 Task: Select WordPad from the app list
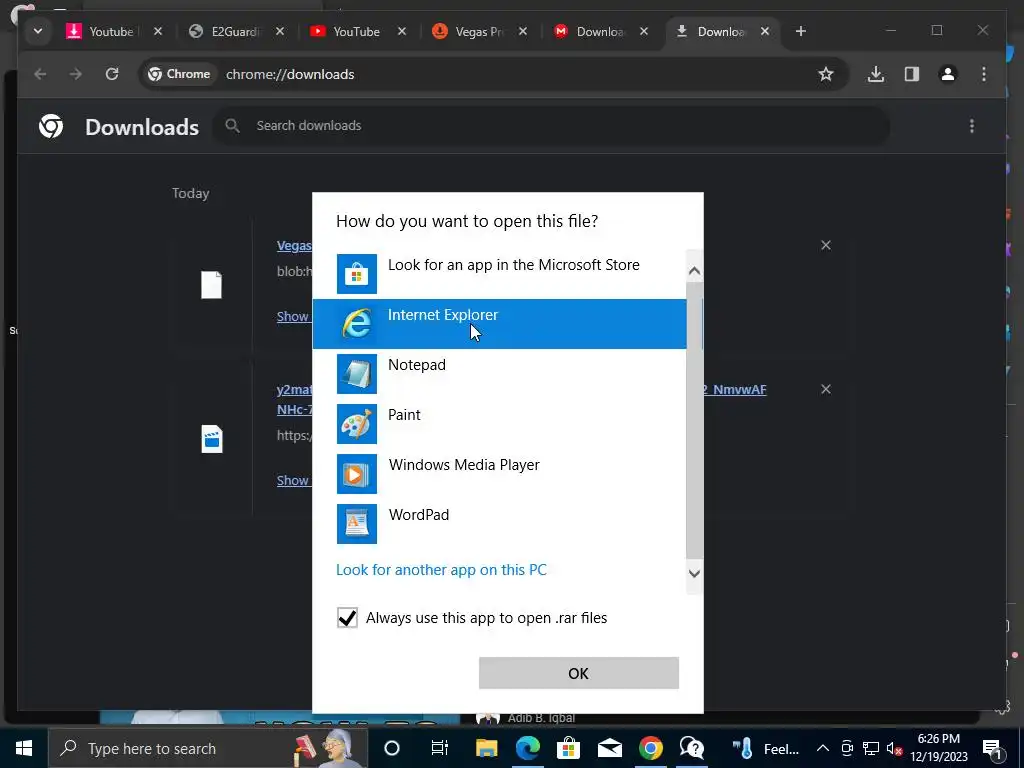pyautogui.click(x=500, y=524)
